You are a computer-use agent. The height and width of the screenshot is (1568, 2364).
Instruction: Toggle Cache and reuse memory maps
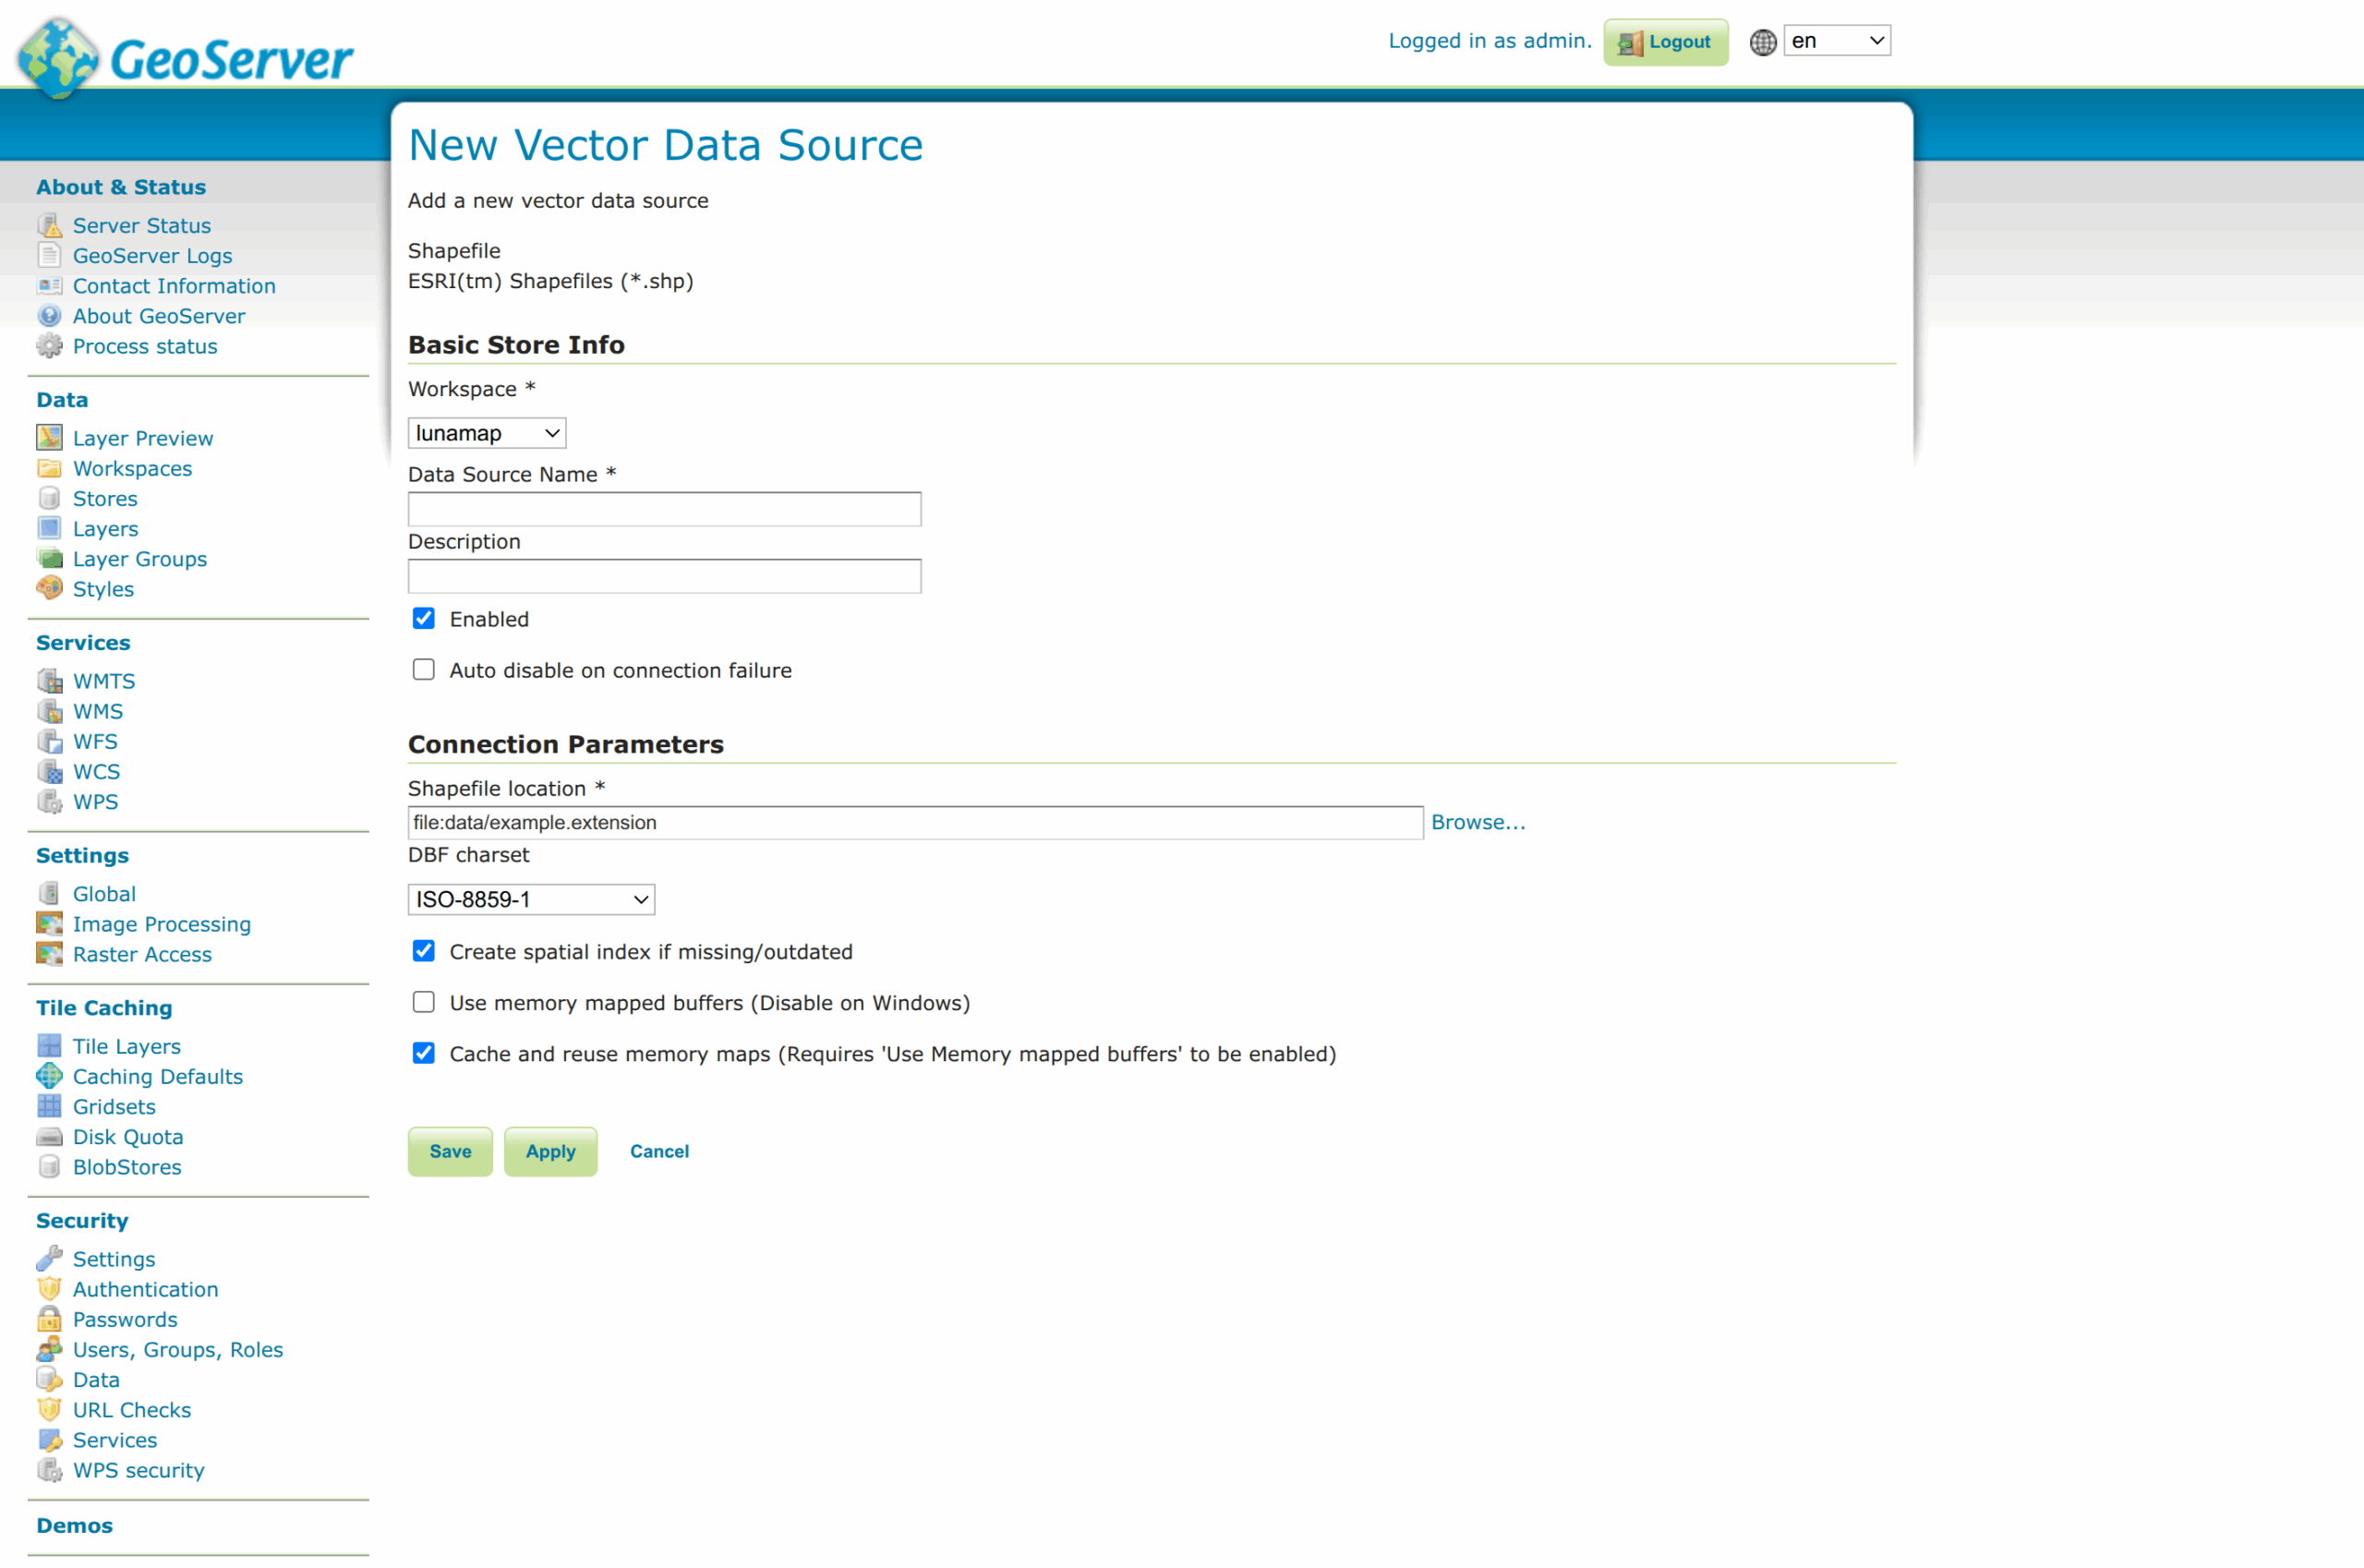424,1053
